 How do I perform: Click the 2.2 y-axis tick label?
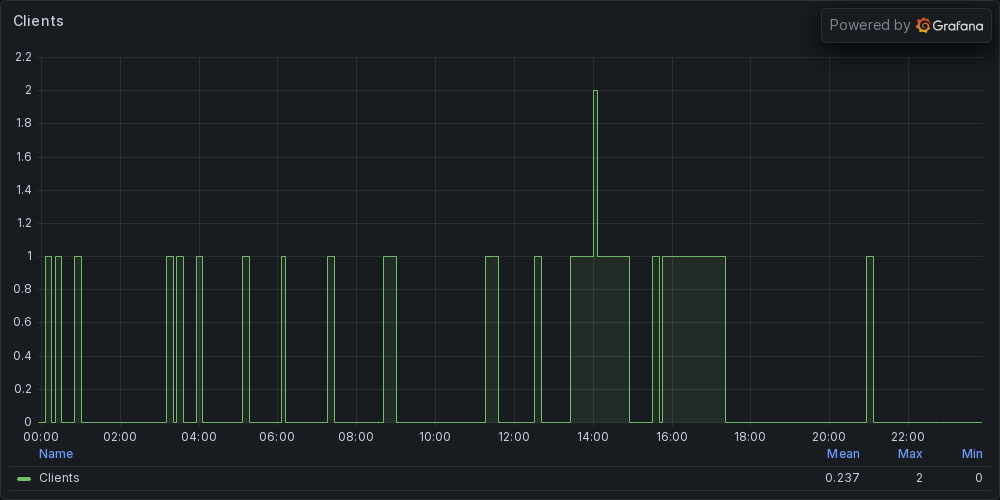[x=23, y=57]
